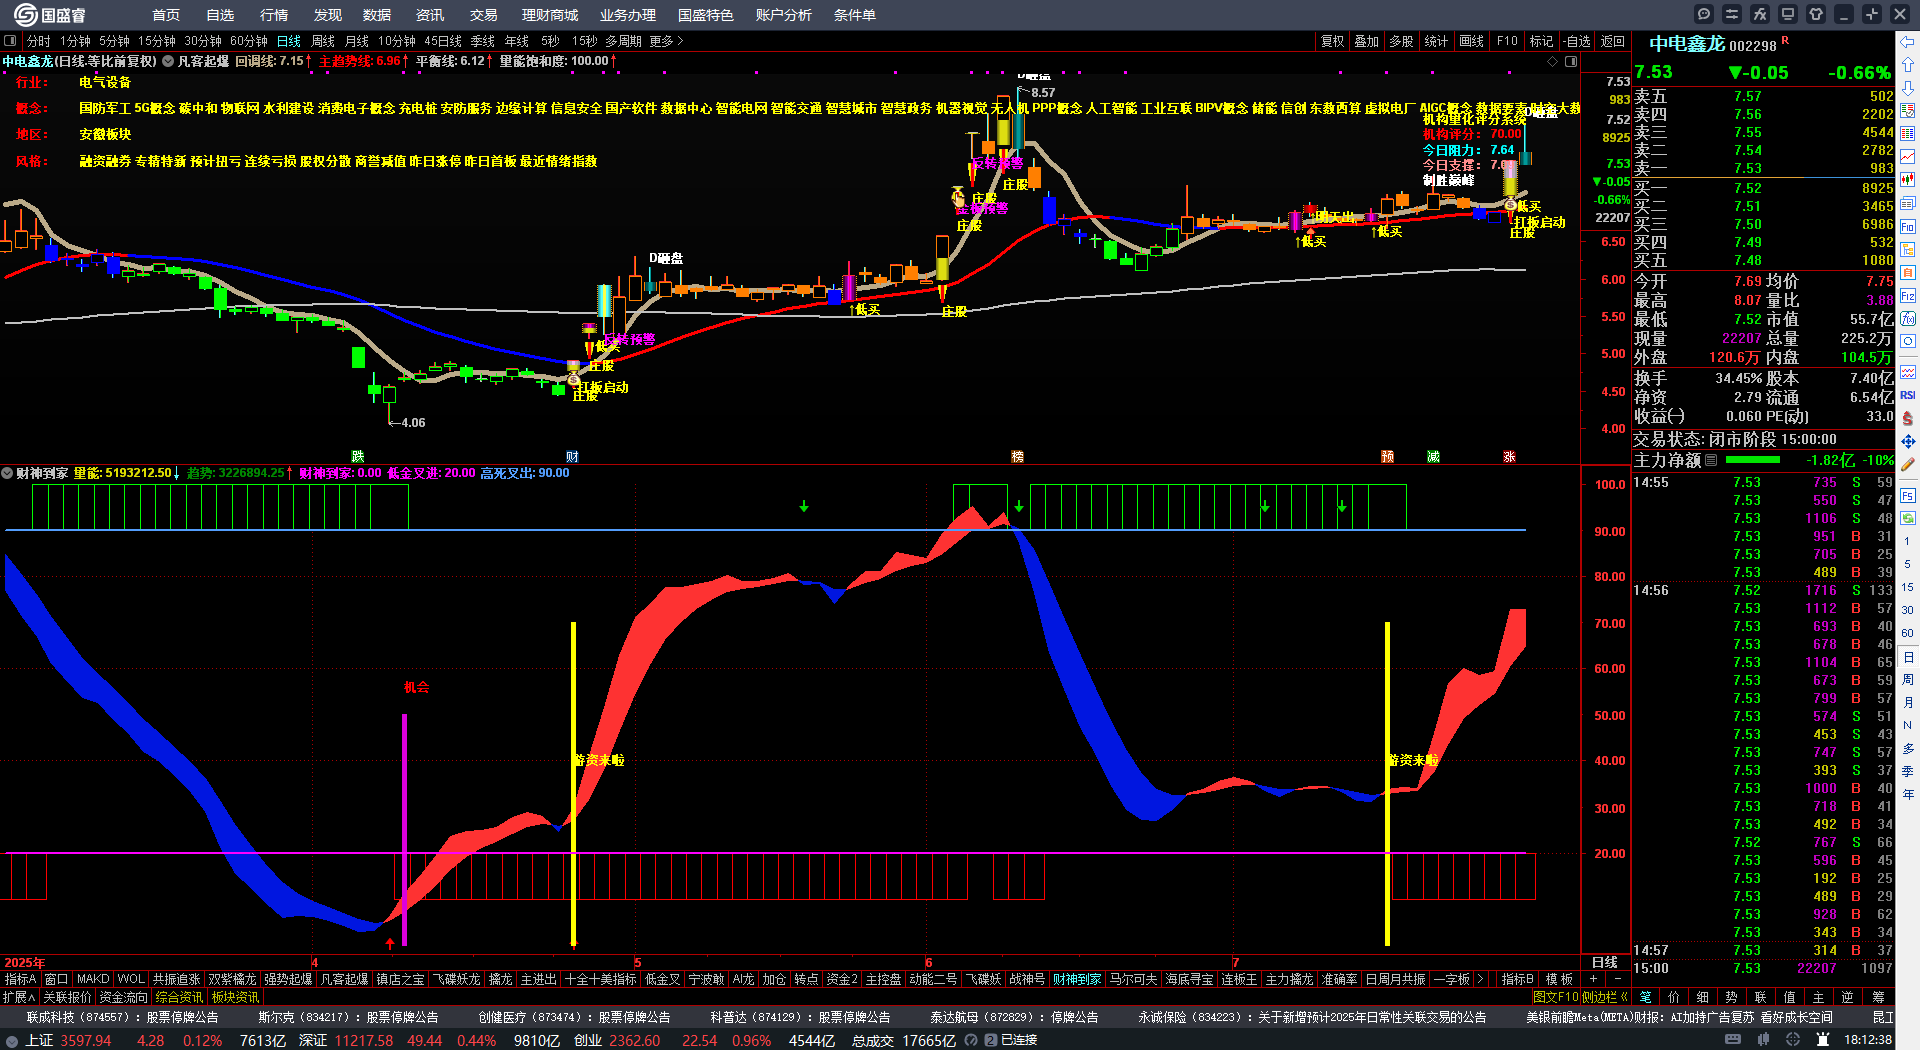
Task: Open the 指标B indicator group
Action: pos(1517,979)
